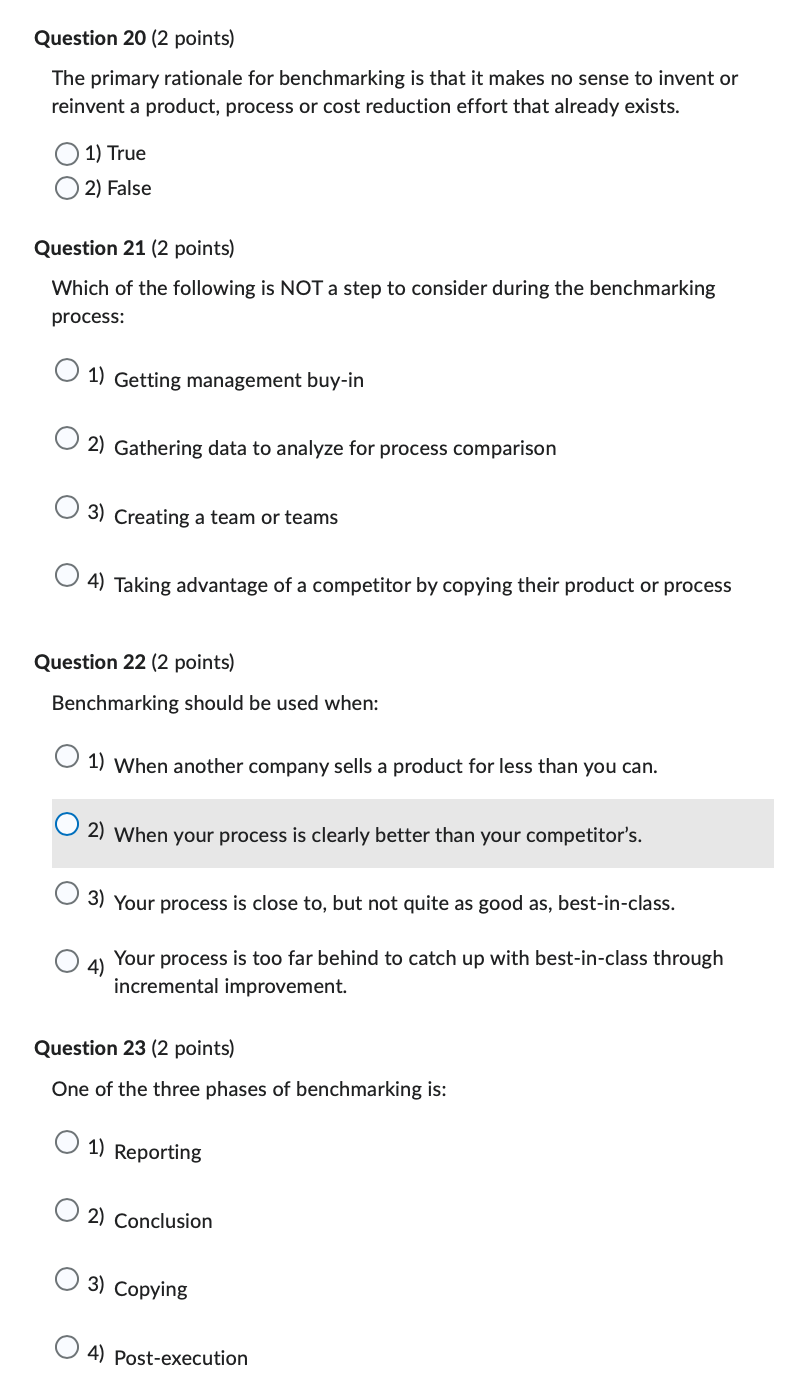794x1400 pixels.
Task: Select "True" for Question 20
Action: pos(67,153)
